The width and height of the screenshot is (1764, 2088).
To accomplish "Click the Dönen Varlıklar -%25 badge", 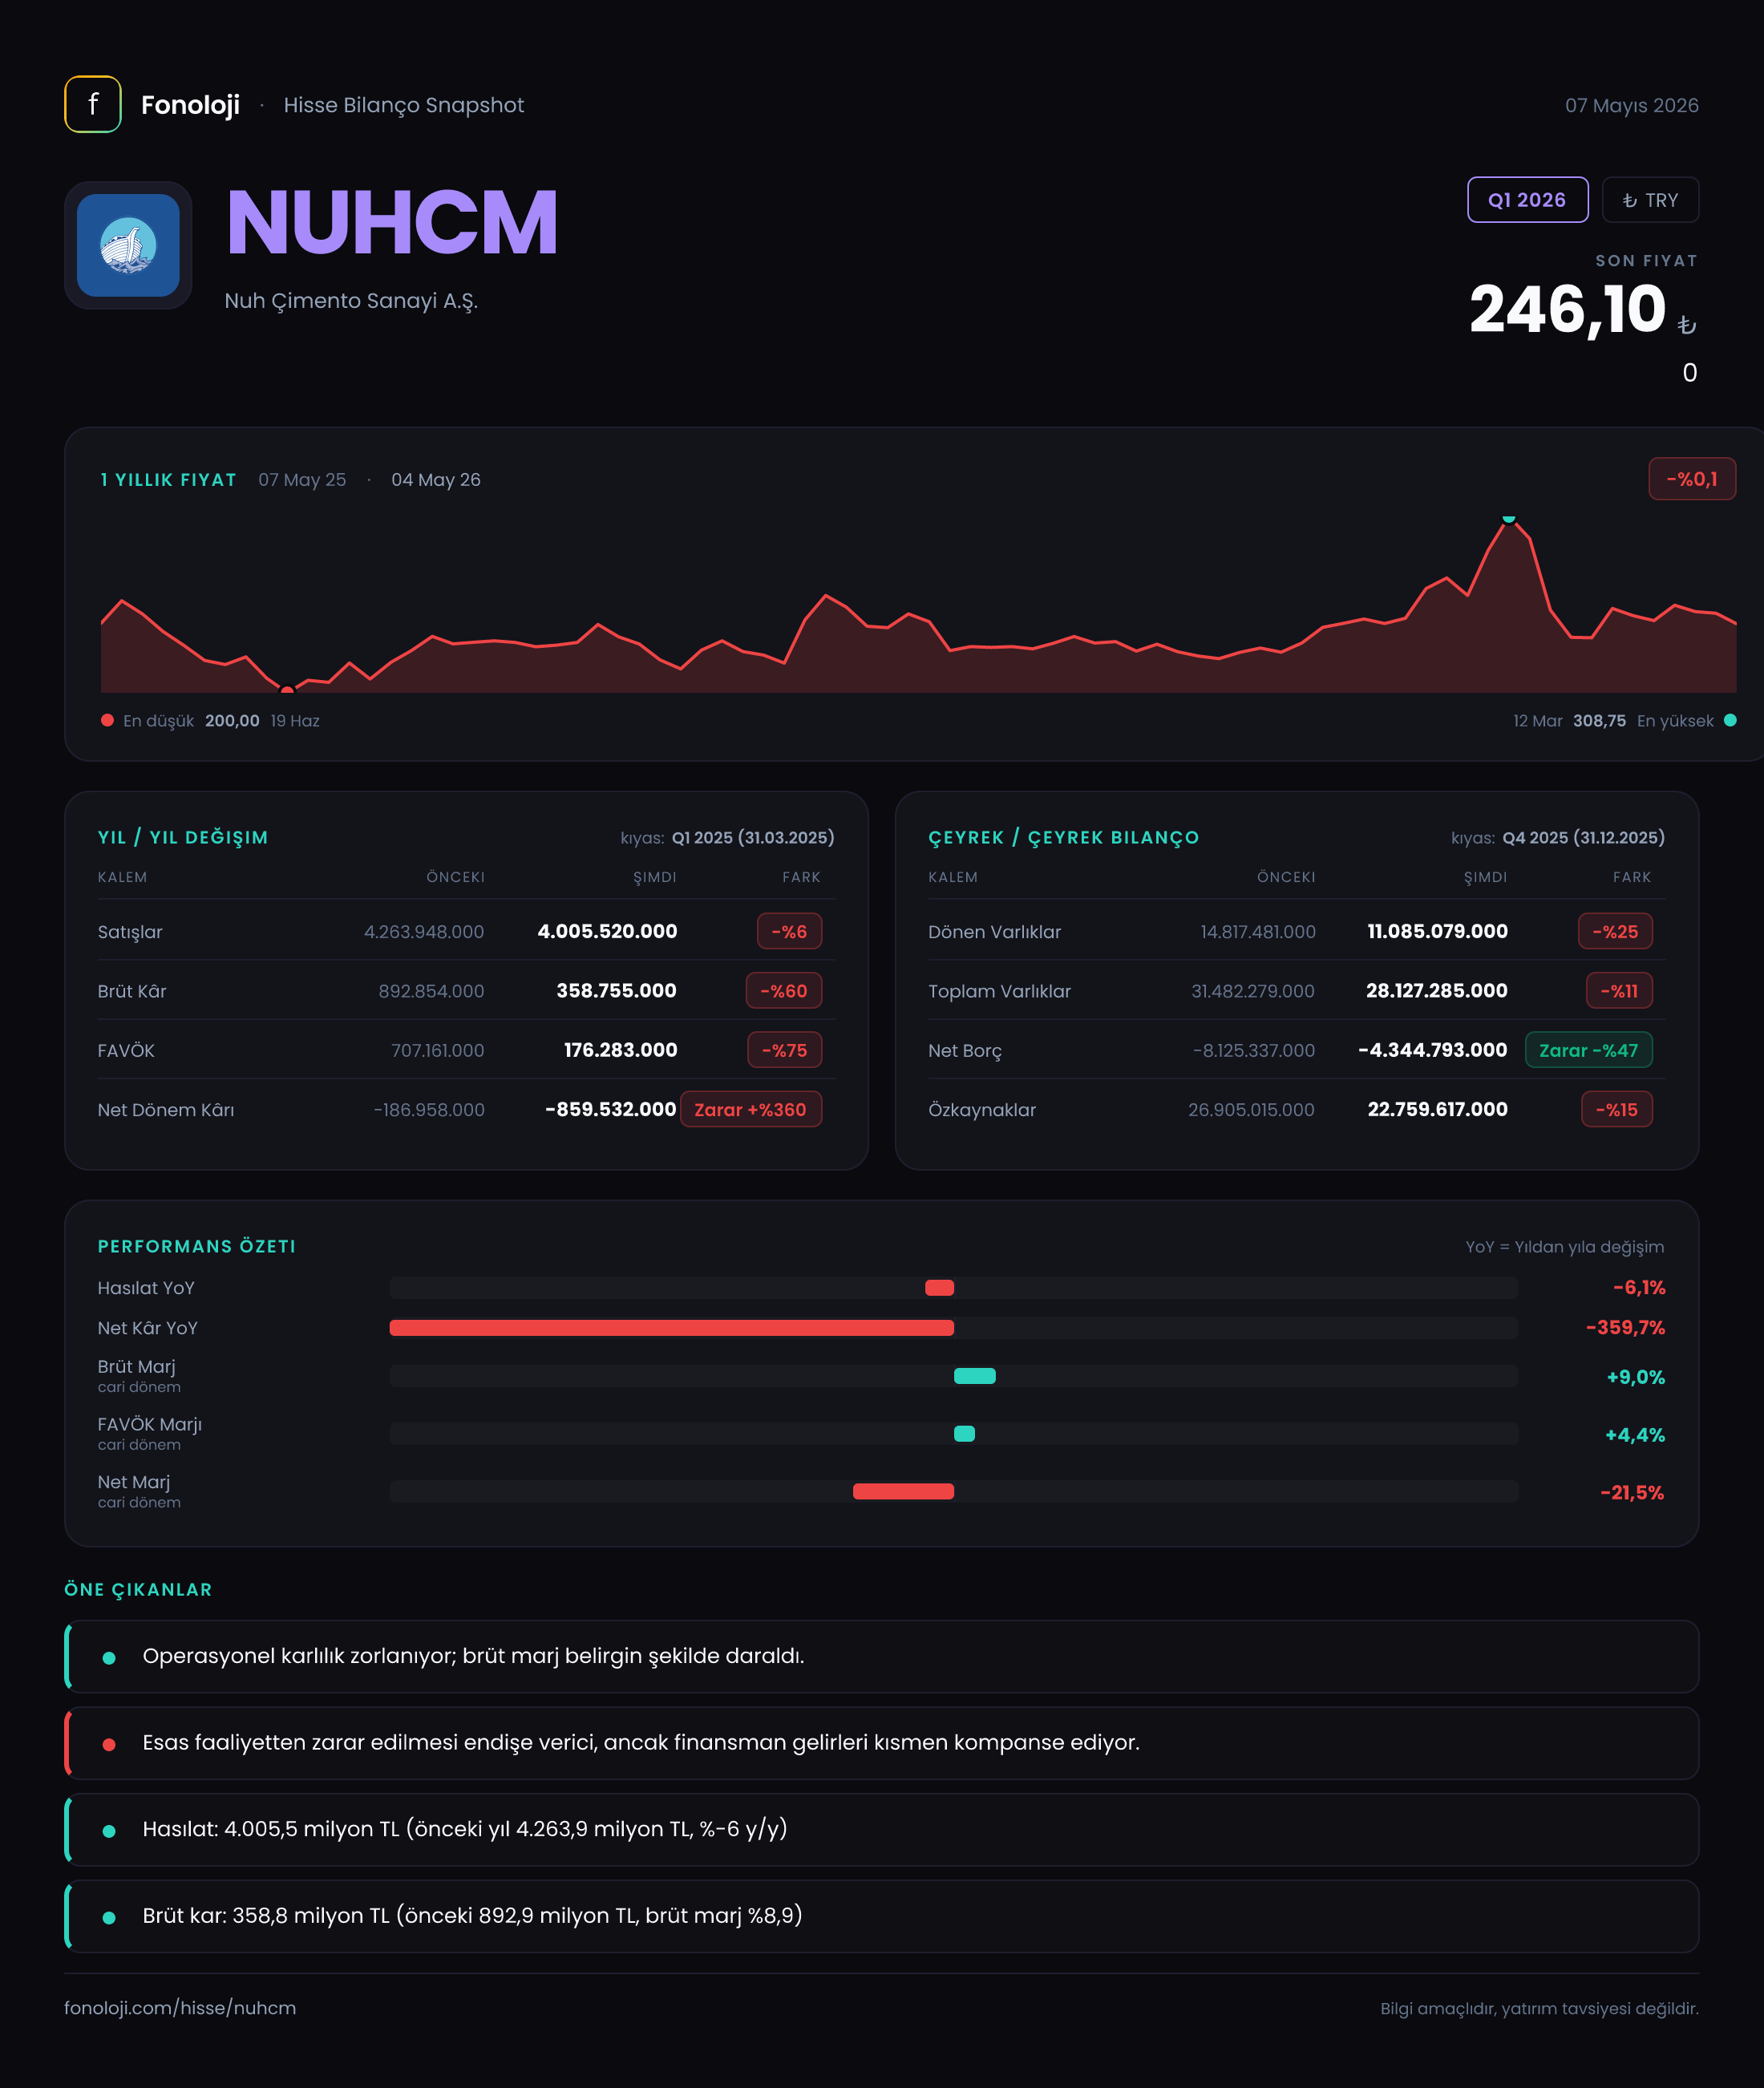I will click(x=1615, y=932).
